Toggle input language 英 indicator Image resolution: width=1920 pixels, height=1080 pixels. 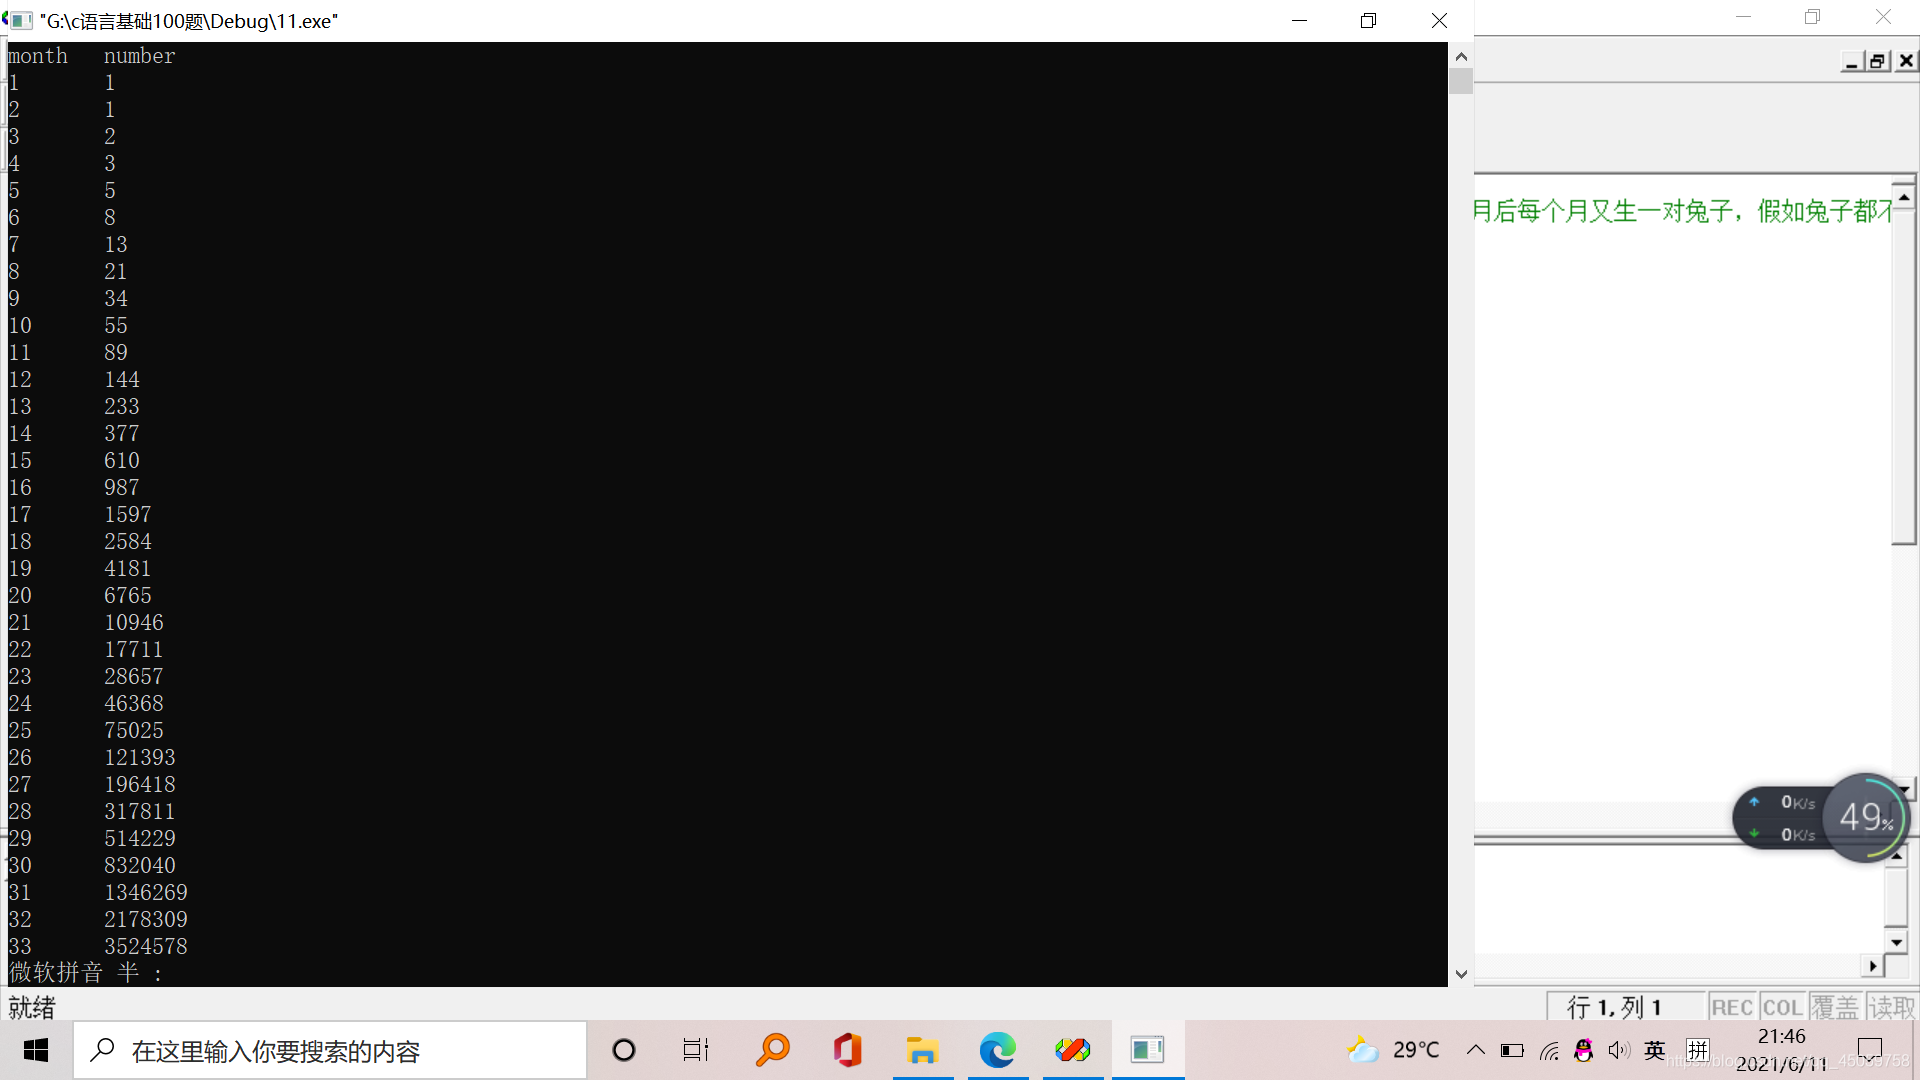(x=1655, y=1050)
